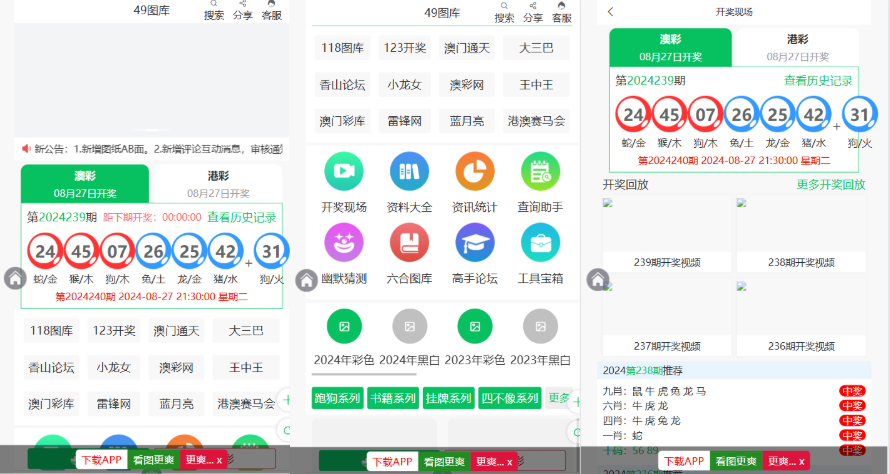Click 下载APP on the left screen bottom bar
The height and width of the screenshot is (474, 890).
pyautogui.click(x=101, y=460)
